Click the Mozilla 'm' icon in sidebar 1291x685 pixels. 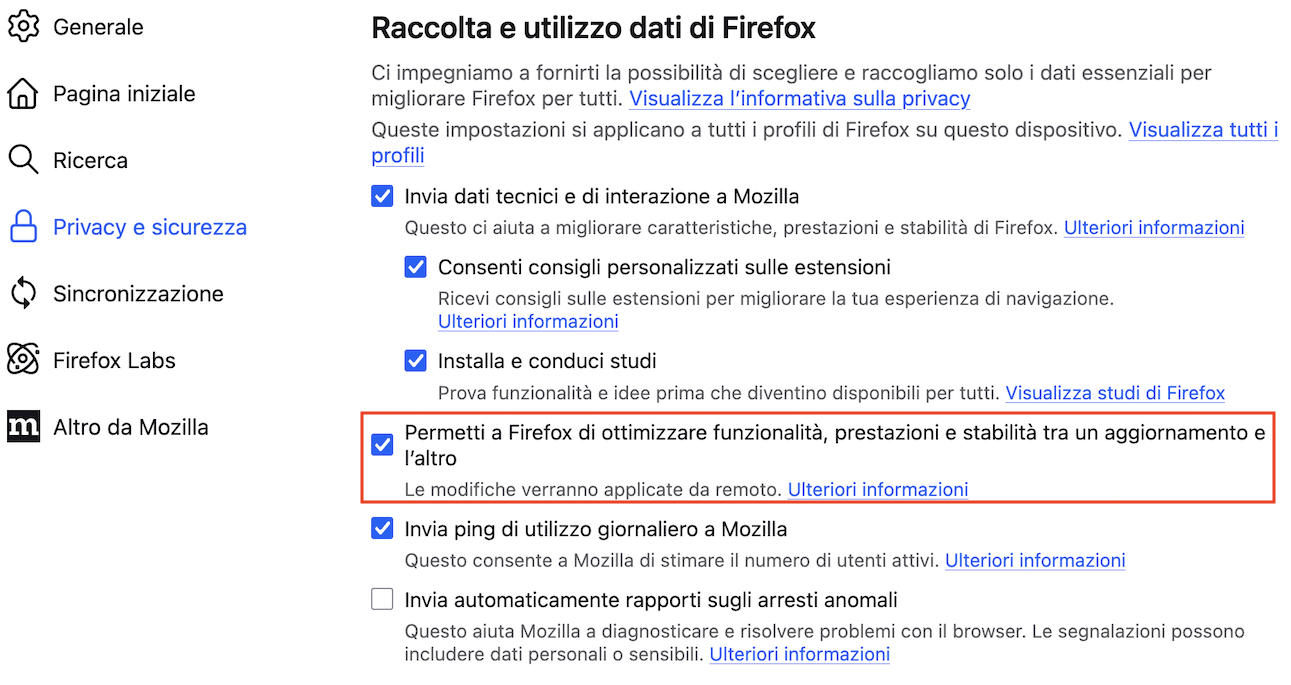23,426
